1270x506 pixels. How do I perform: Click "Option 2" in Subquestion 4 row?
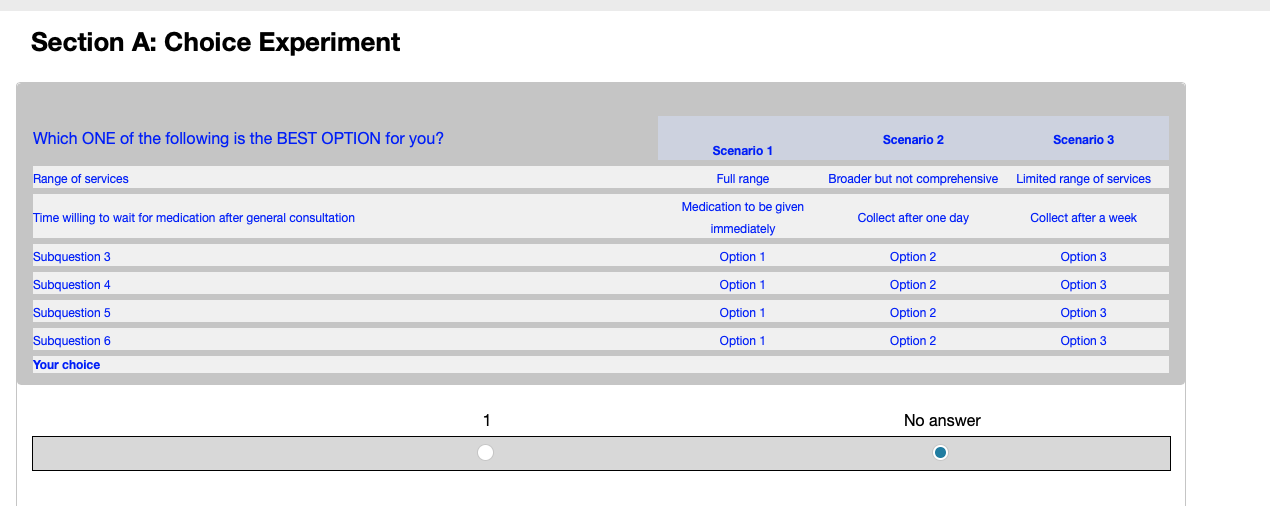tap(913, 285)
